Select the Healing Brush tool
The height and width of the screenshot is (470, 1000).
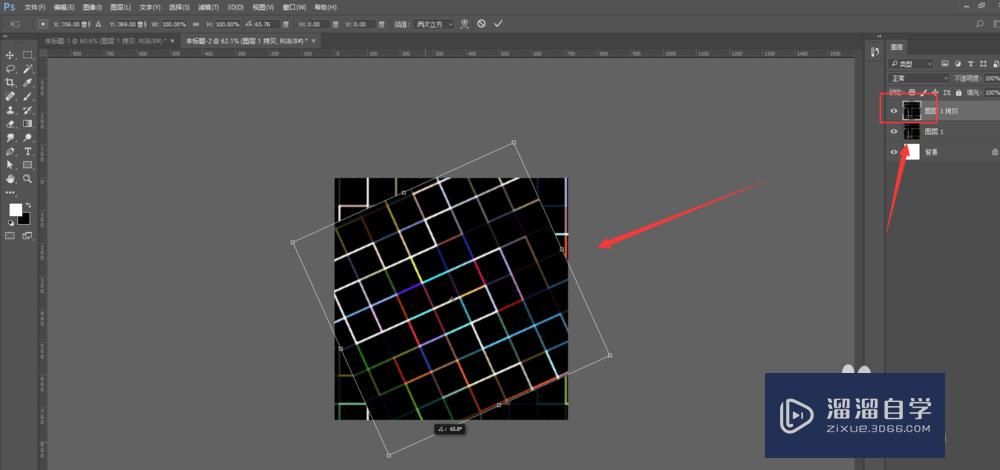10,97
